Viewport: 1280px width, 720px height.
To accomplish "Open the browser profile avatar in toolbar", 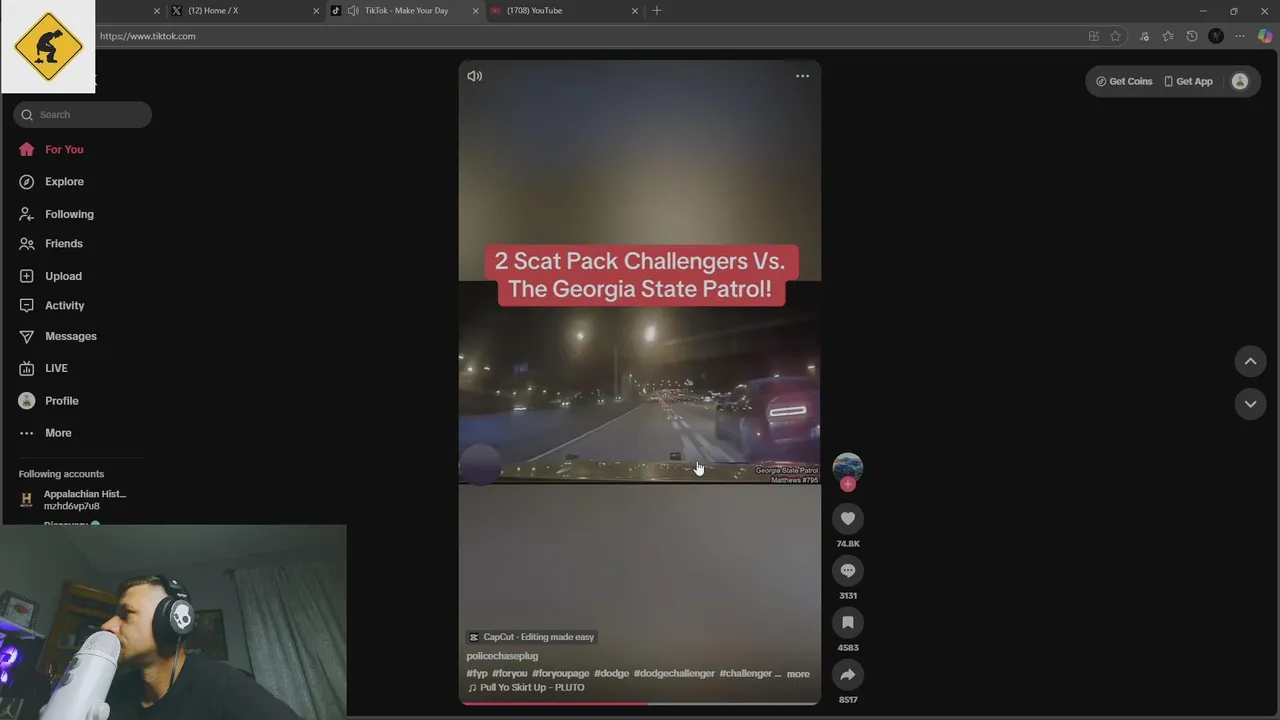I will (1216, 36).
